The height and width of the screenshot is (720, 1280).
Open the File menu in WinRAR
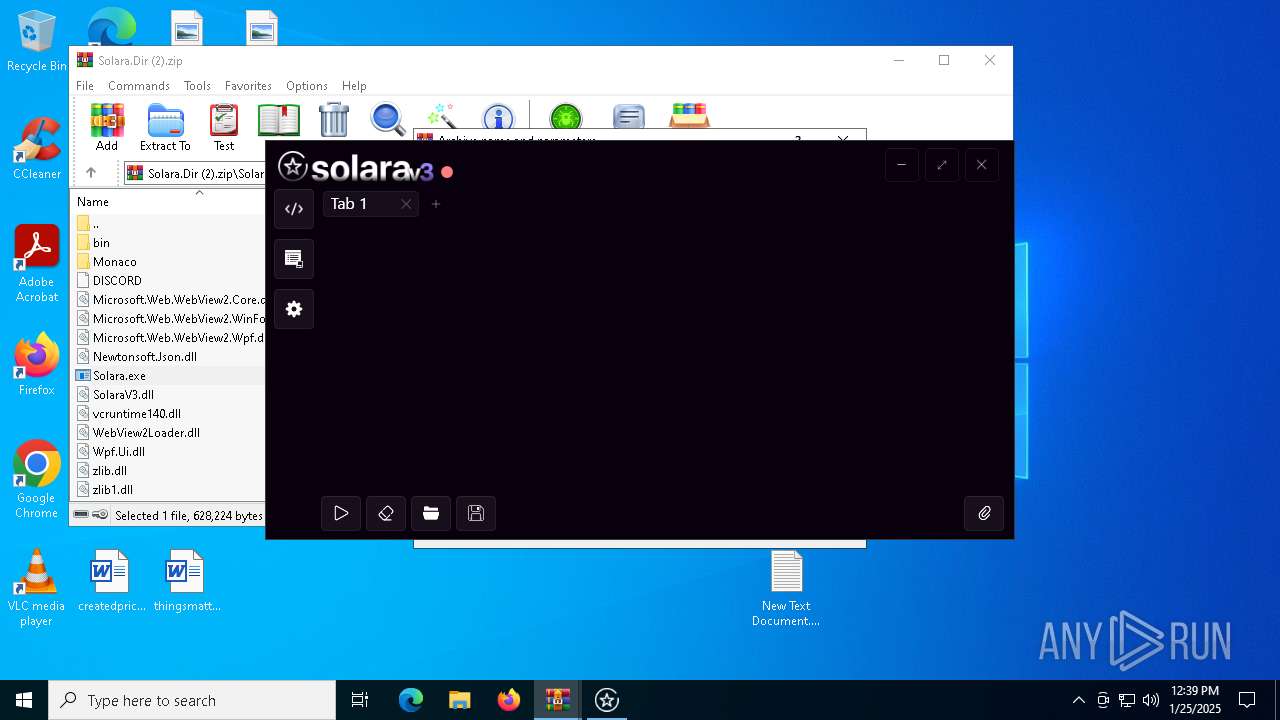[x=85, y=86]
